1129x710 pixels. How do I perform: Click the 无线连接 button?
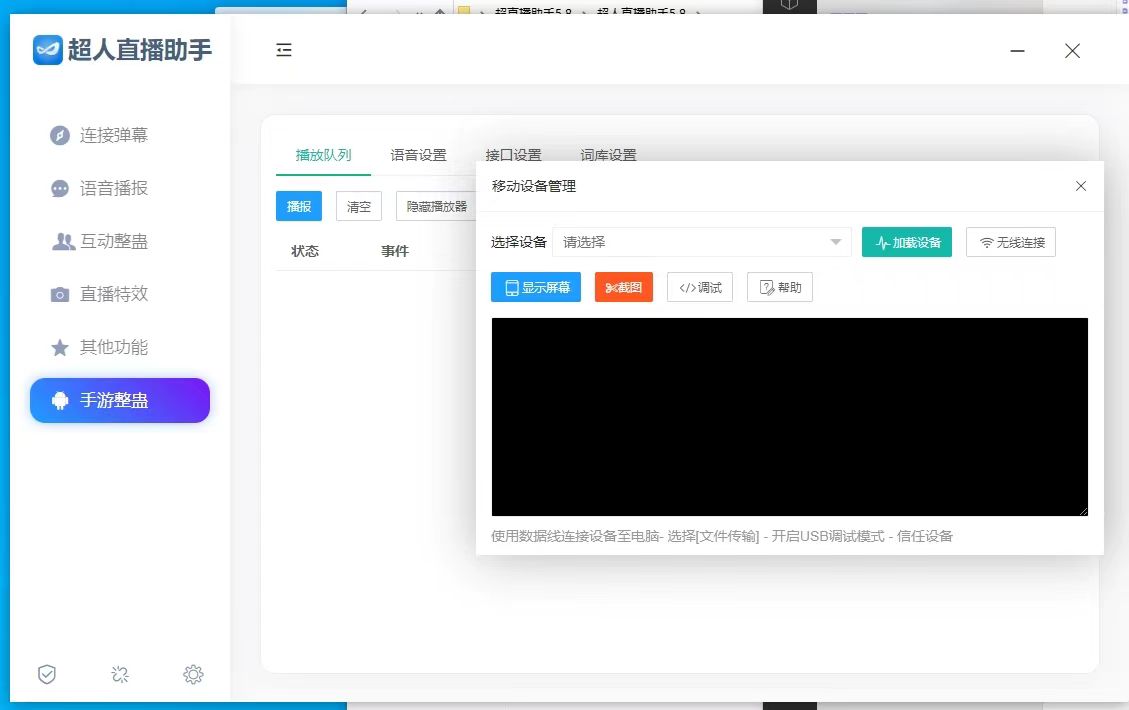1010,241
